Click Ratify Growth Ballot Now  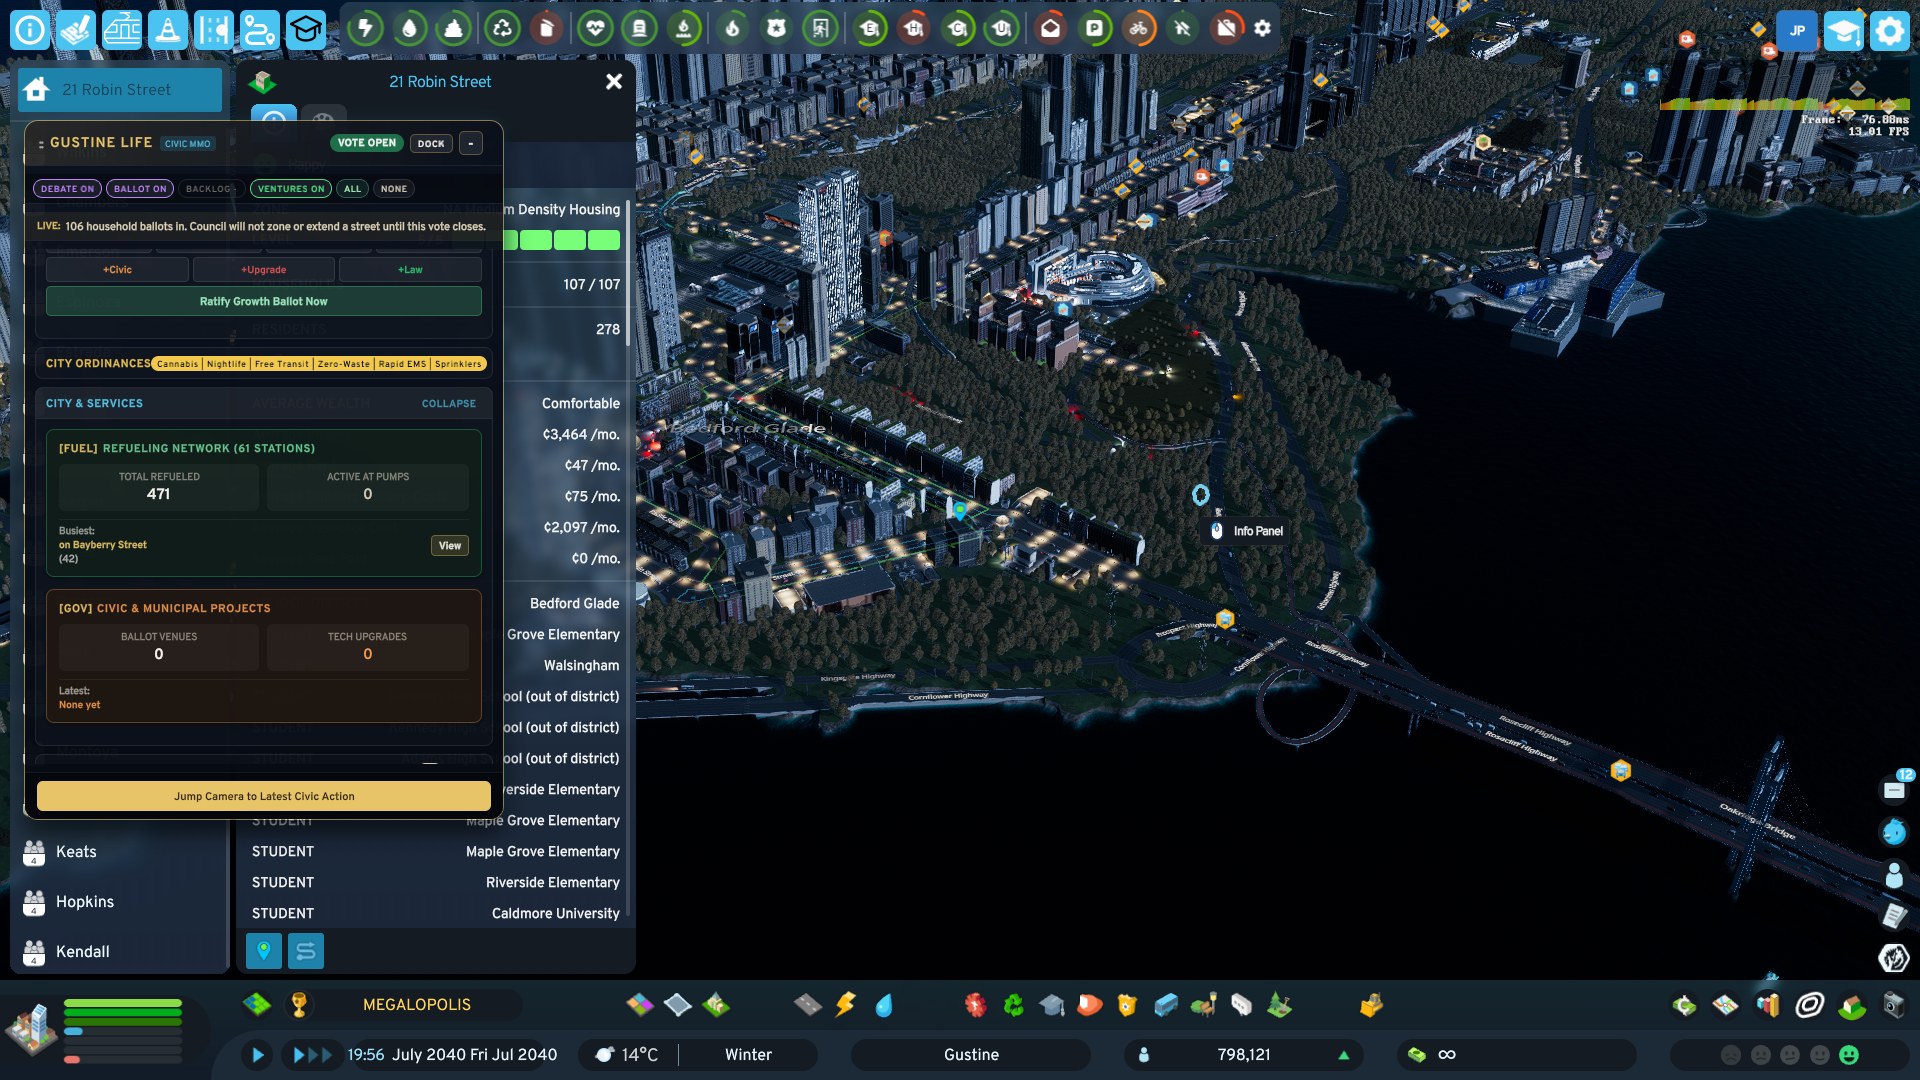tap(264, 301)
